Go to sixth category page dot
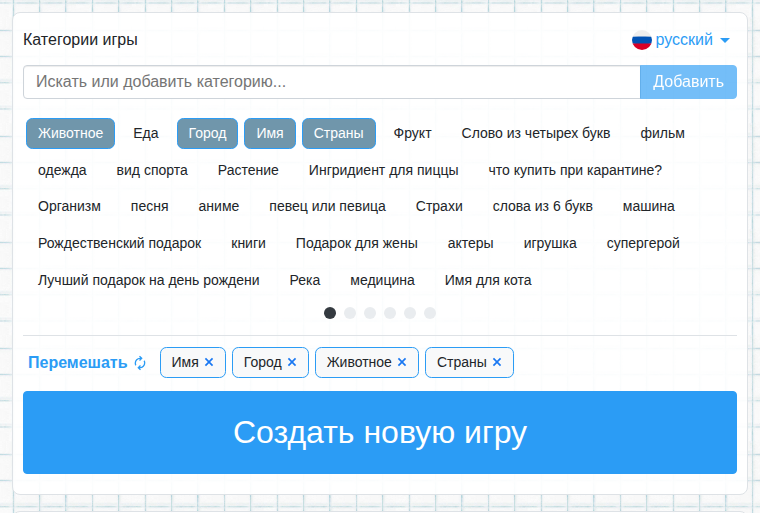 pos(430,313)
